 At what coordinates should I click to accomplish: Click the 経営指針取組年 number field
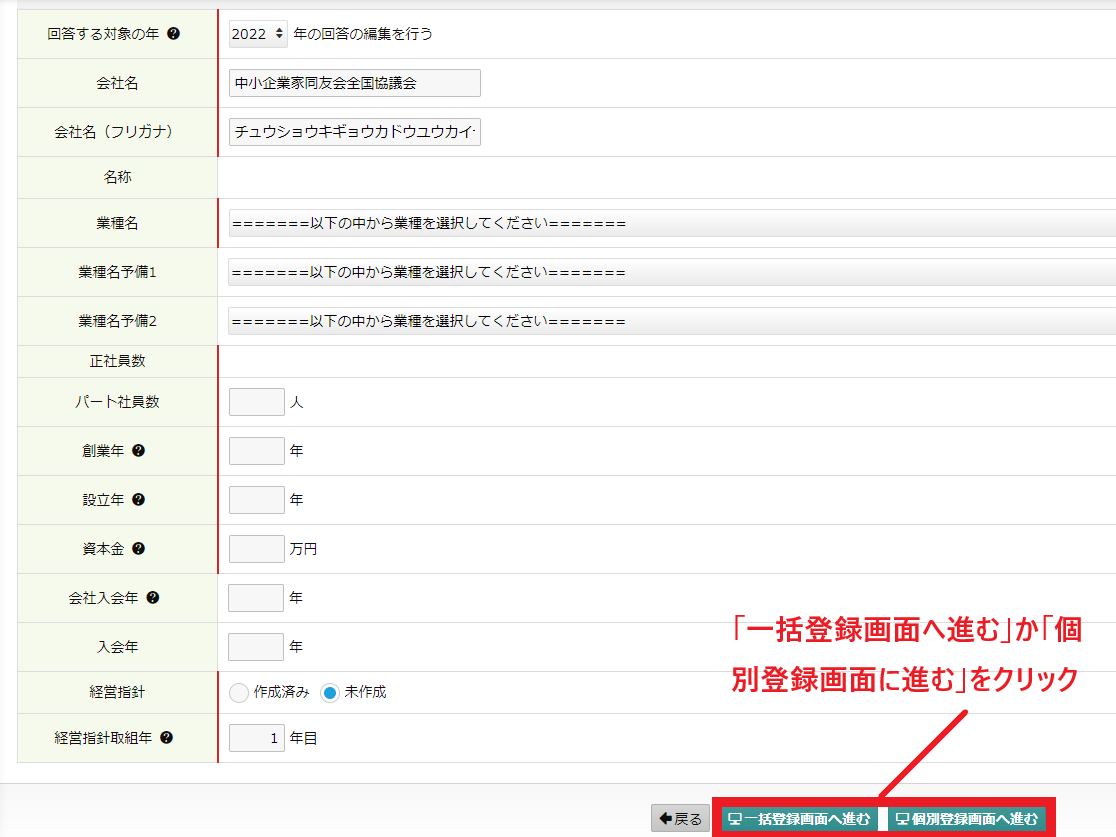(x=257, y=738)
